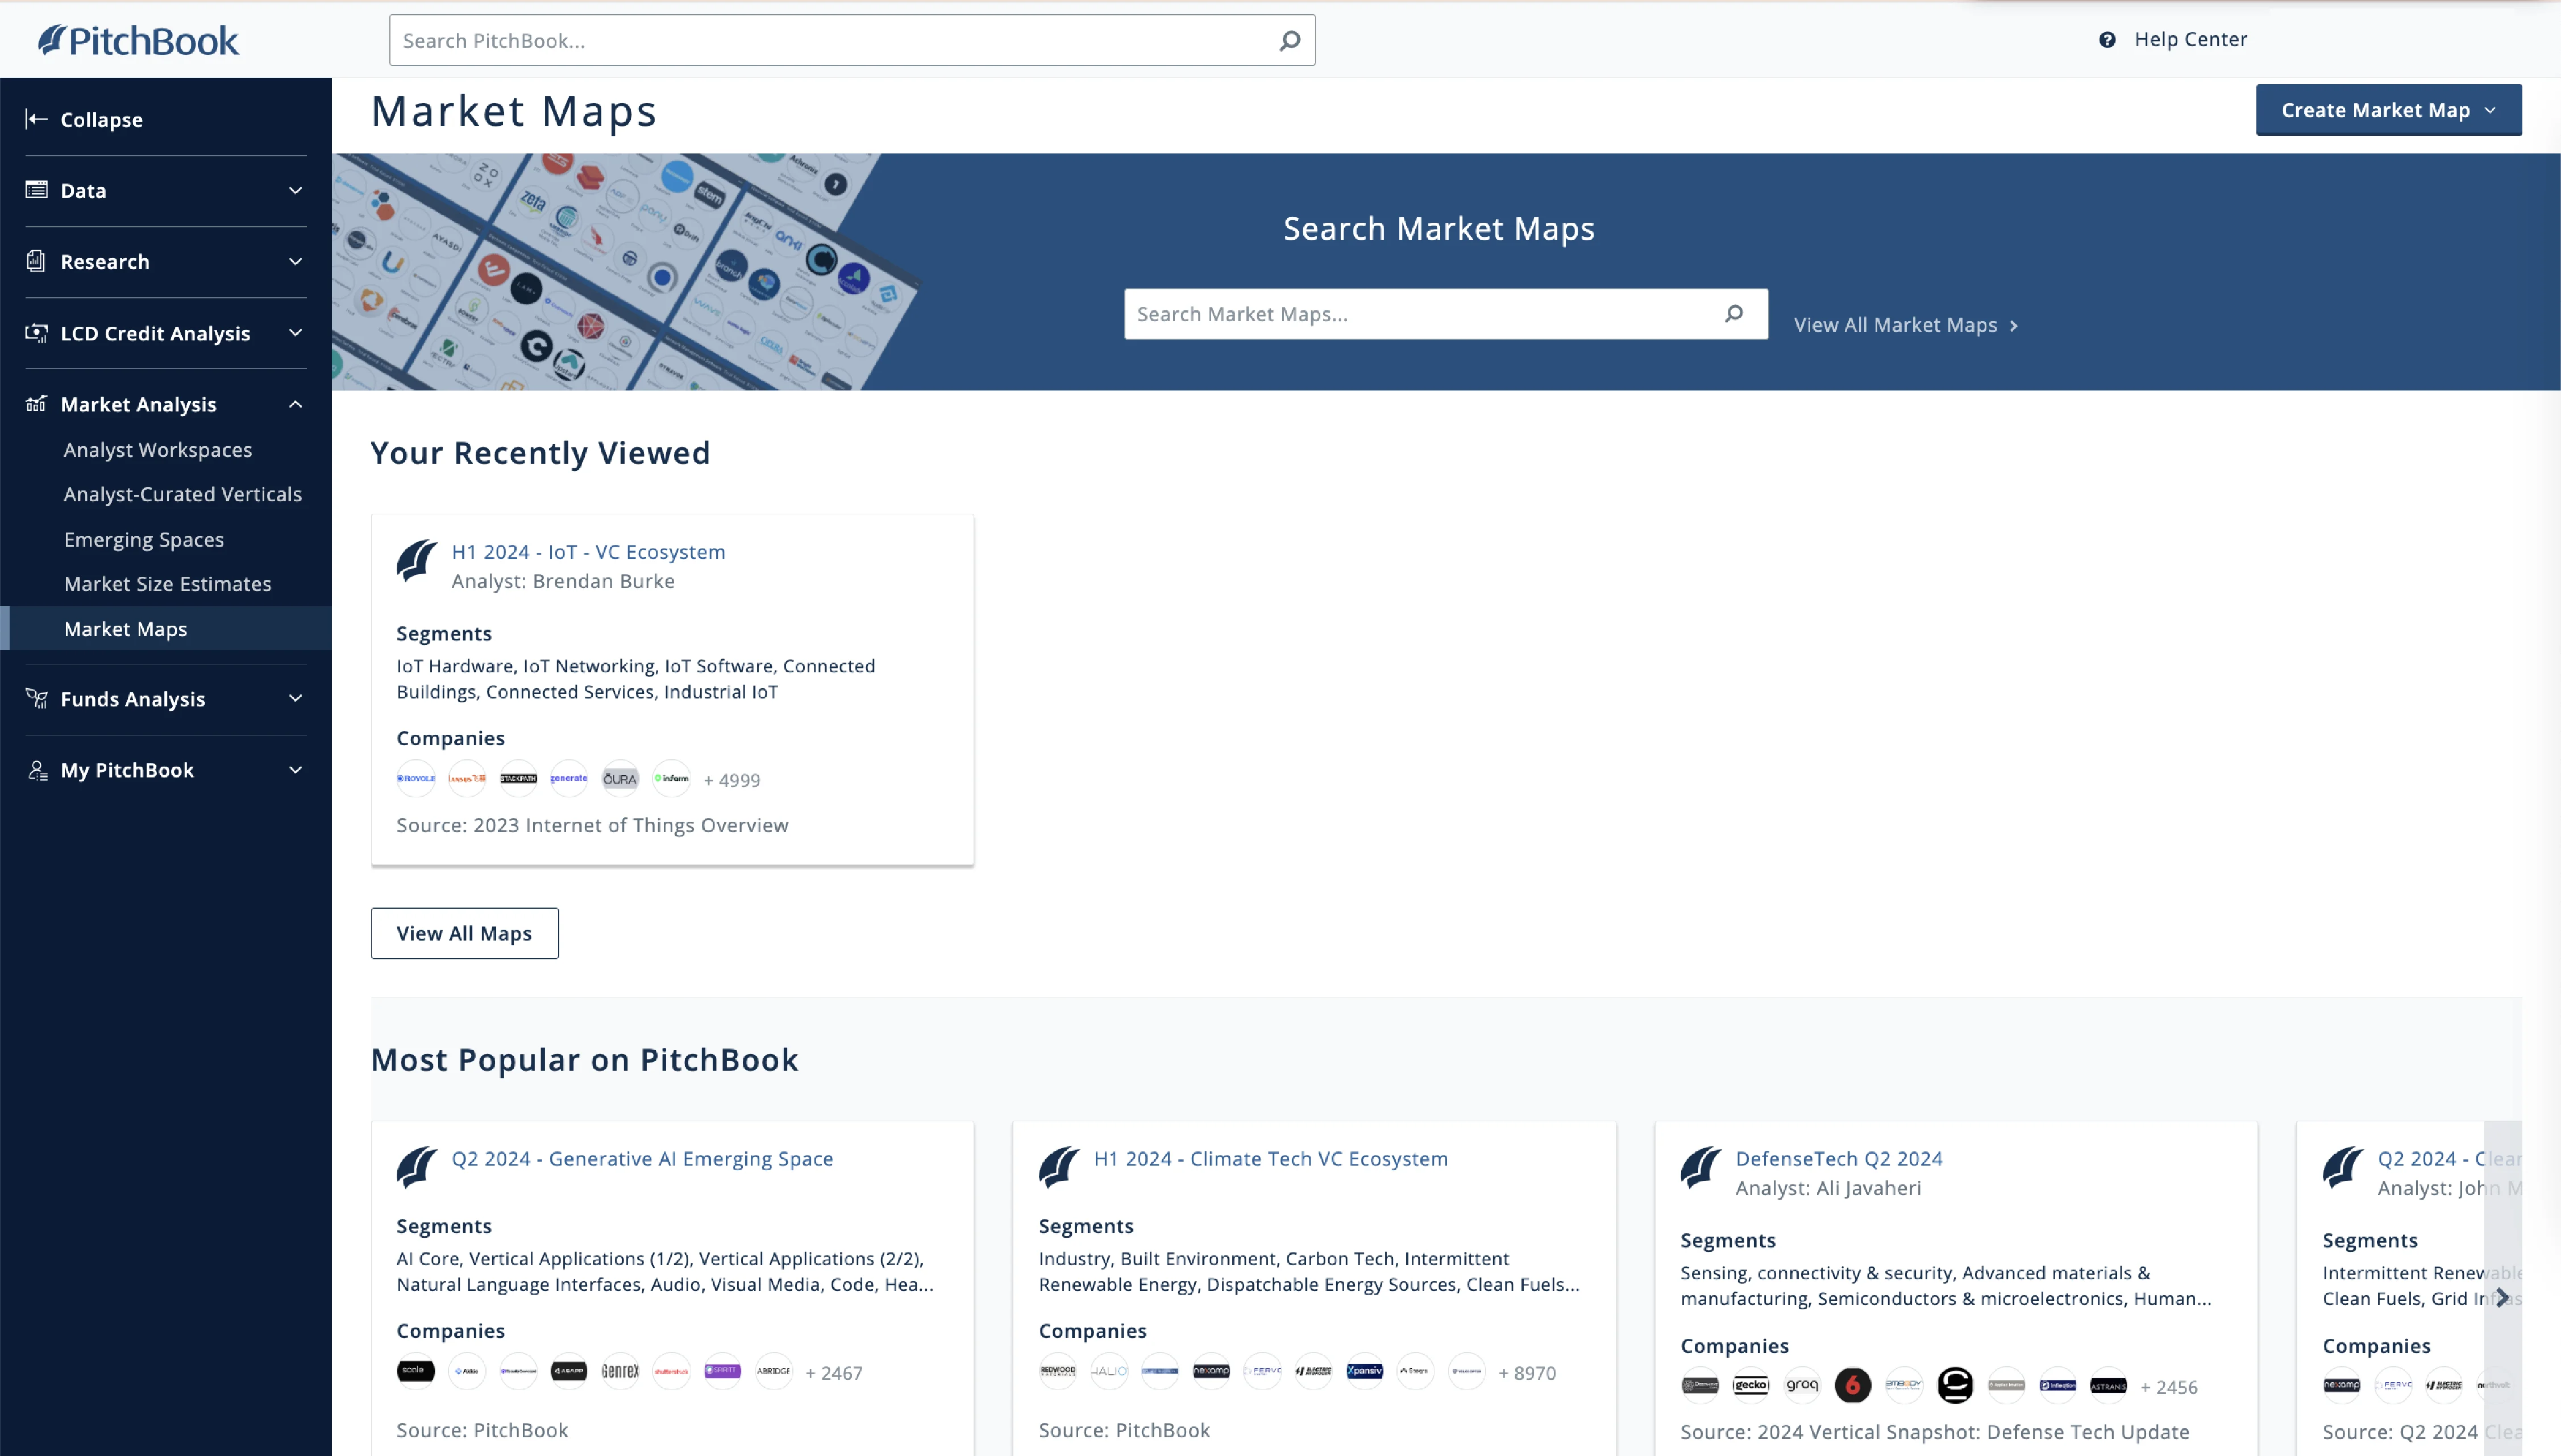2561x1456 pixels.
Task: Click 'Source: 2023 Internet of Things Overview' text
Action: pos(592,825)
